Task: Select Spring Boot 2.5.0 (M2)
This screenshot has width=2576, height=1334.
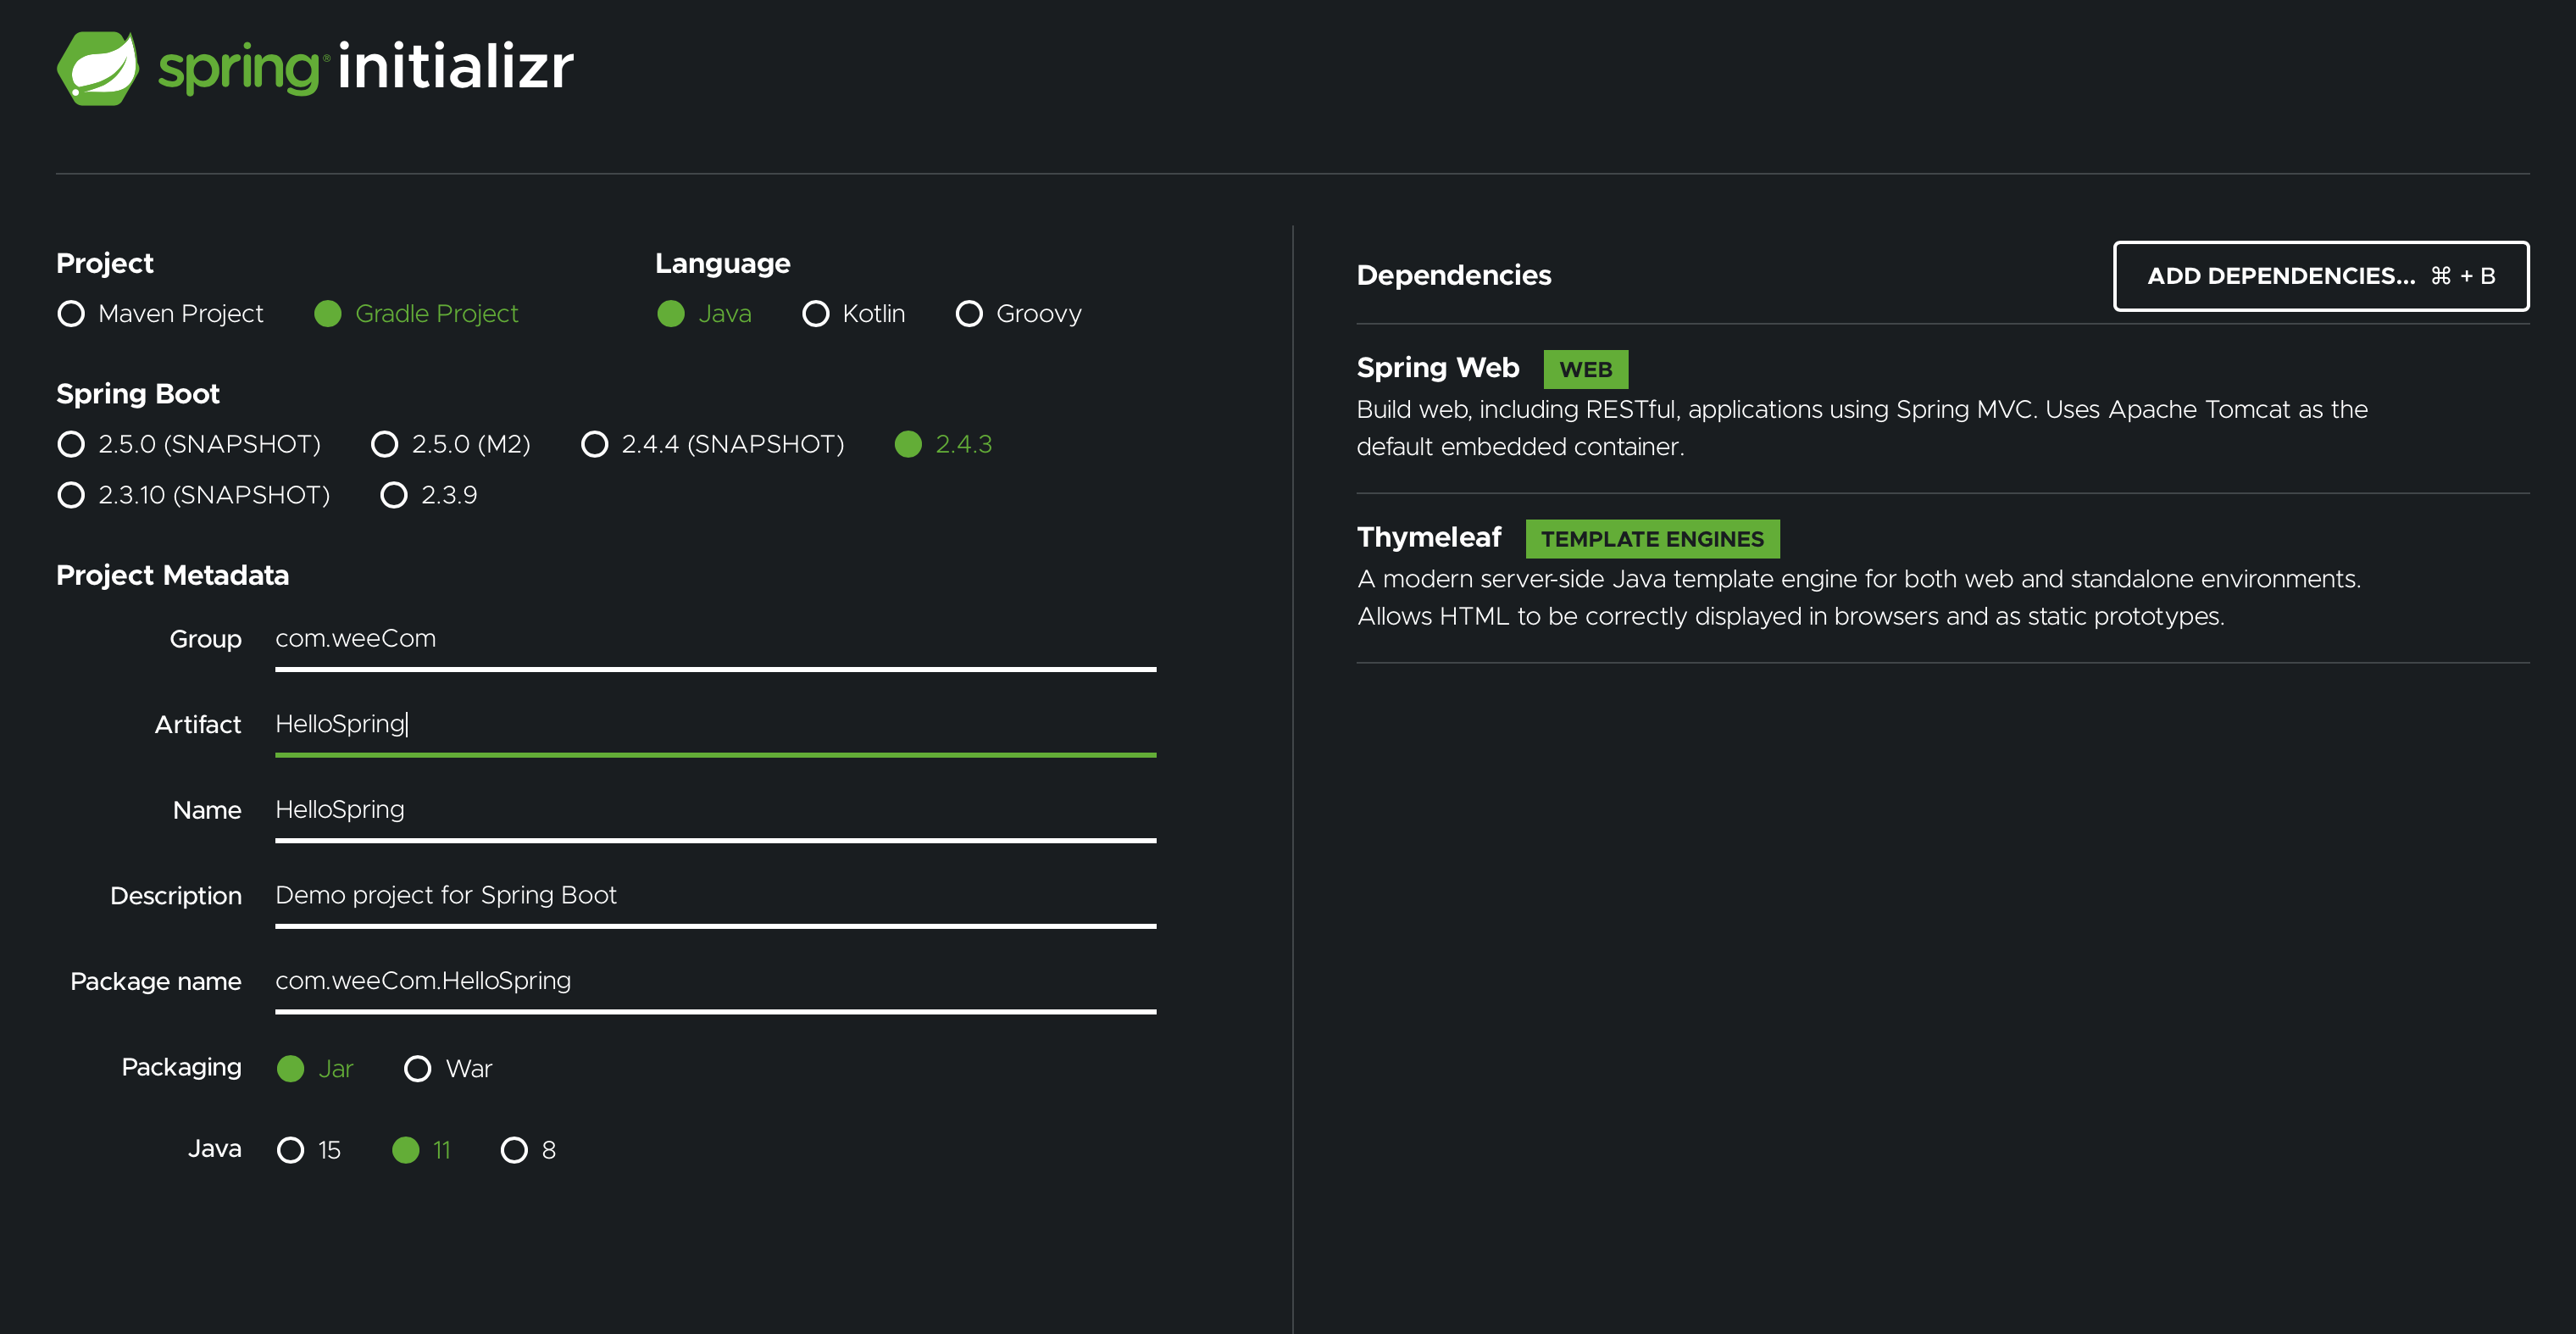Action: [385, 444]
